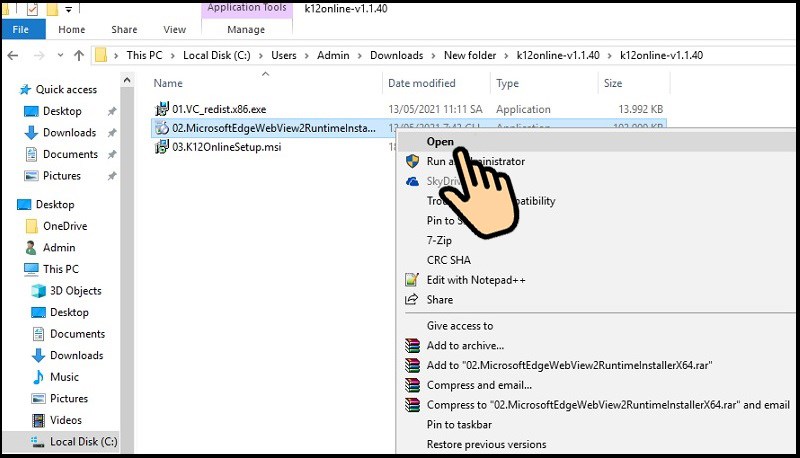Open 3D Objects folder icon

(38, 291)
